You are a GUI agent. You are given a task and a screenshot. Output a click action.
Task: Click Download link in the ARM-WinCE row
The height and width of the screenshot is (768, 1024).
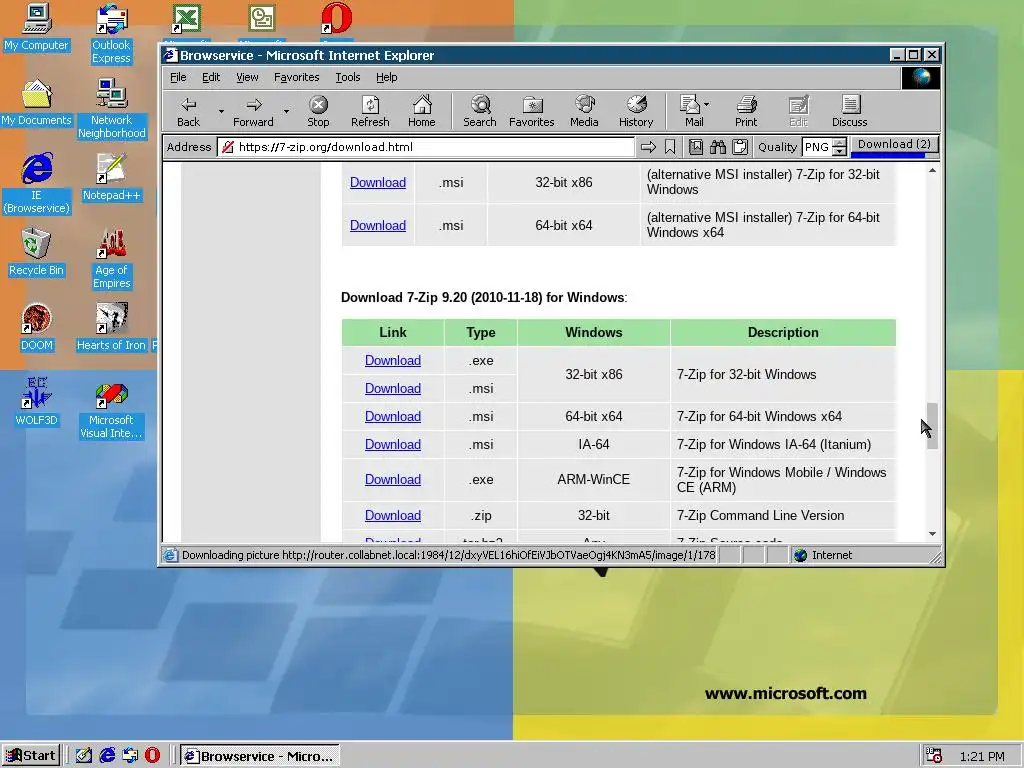pos(392,479)
